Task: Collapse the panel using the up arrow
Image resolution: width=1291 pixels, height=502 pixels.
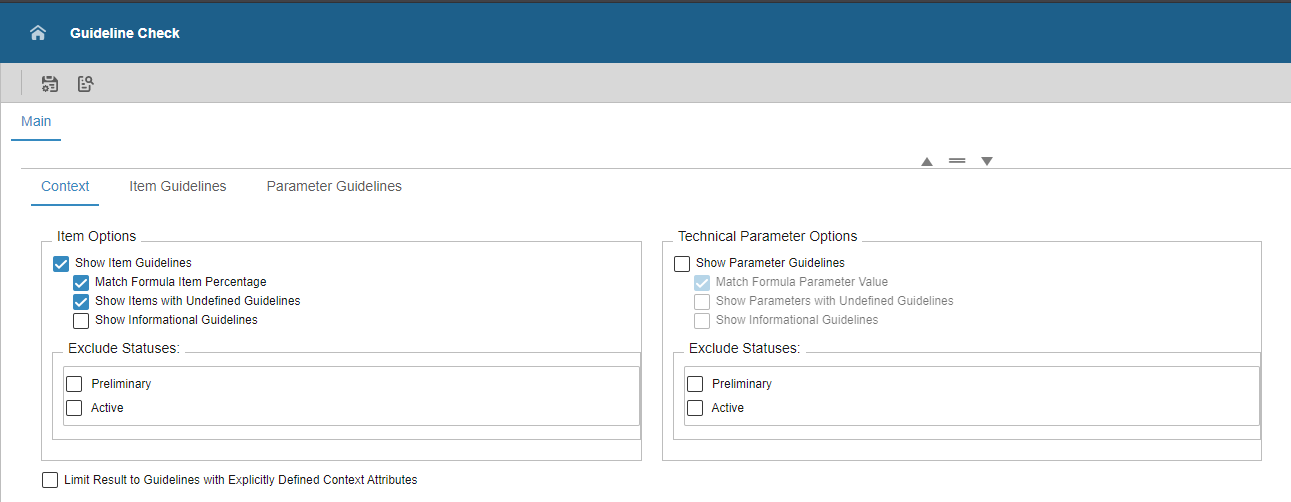Action: coord(927,161)
